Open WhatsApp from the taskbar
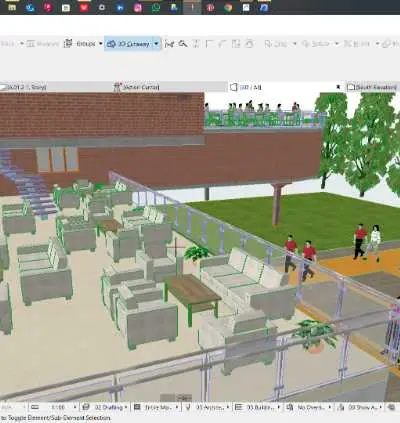 coord(156,7)
